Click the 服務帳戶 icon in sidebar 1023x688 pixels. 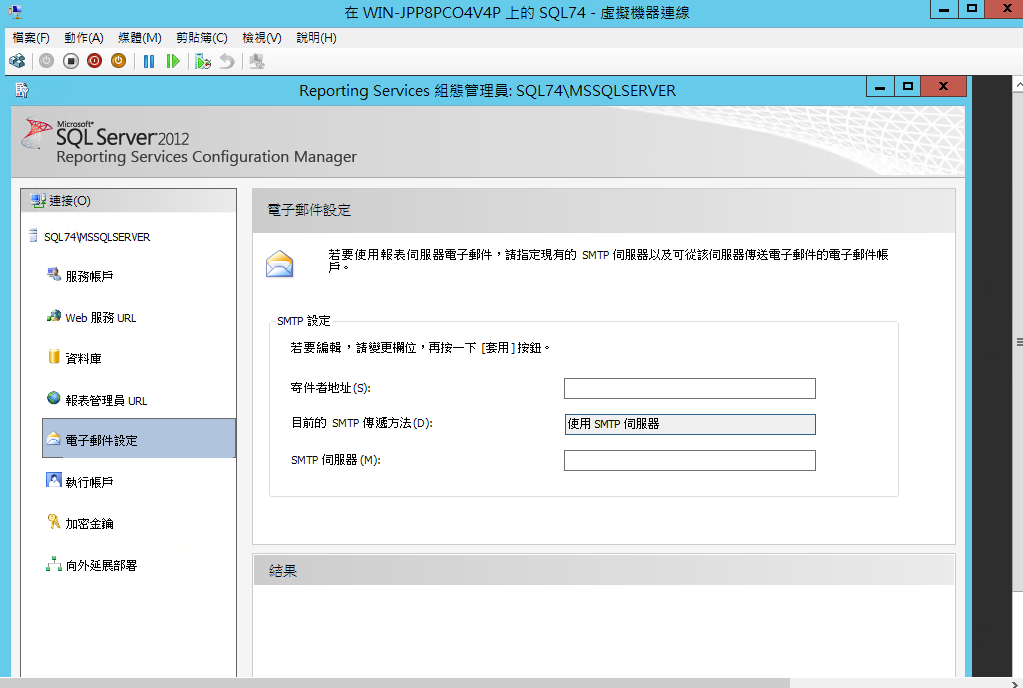[x=54, y=275]
